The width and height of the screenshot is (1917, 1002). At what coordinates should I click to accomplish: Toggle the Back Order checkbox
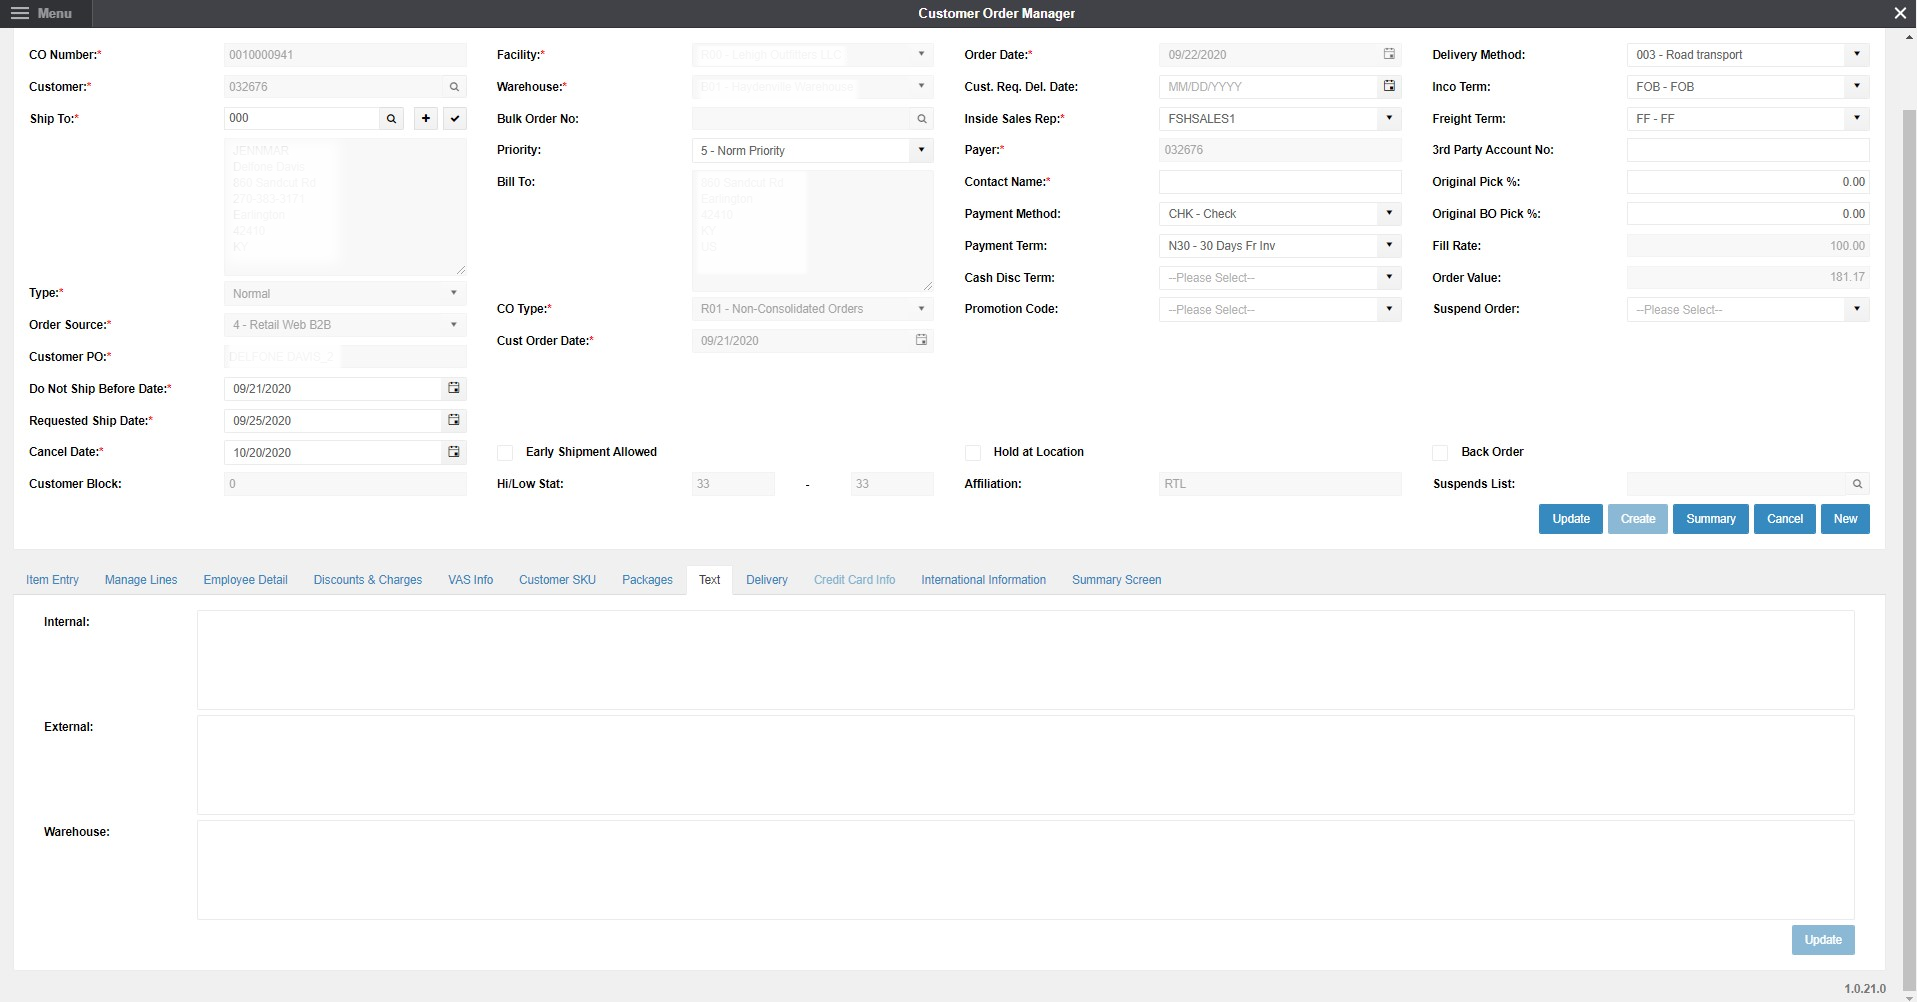pos(1440,452)
